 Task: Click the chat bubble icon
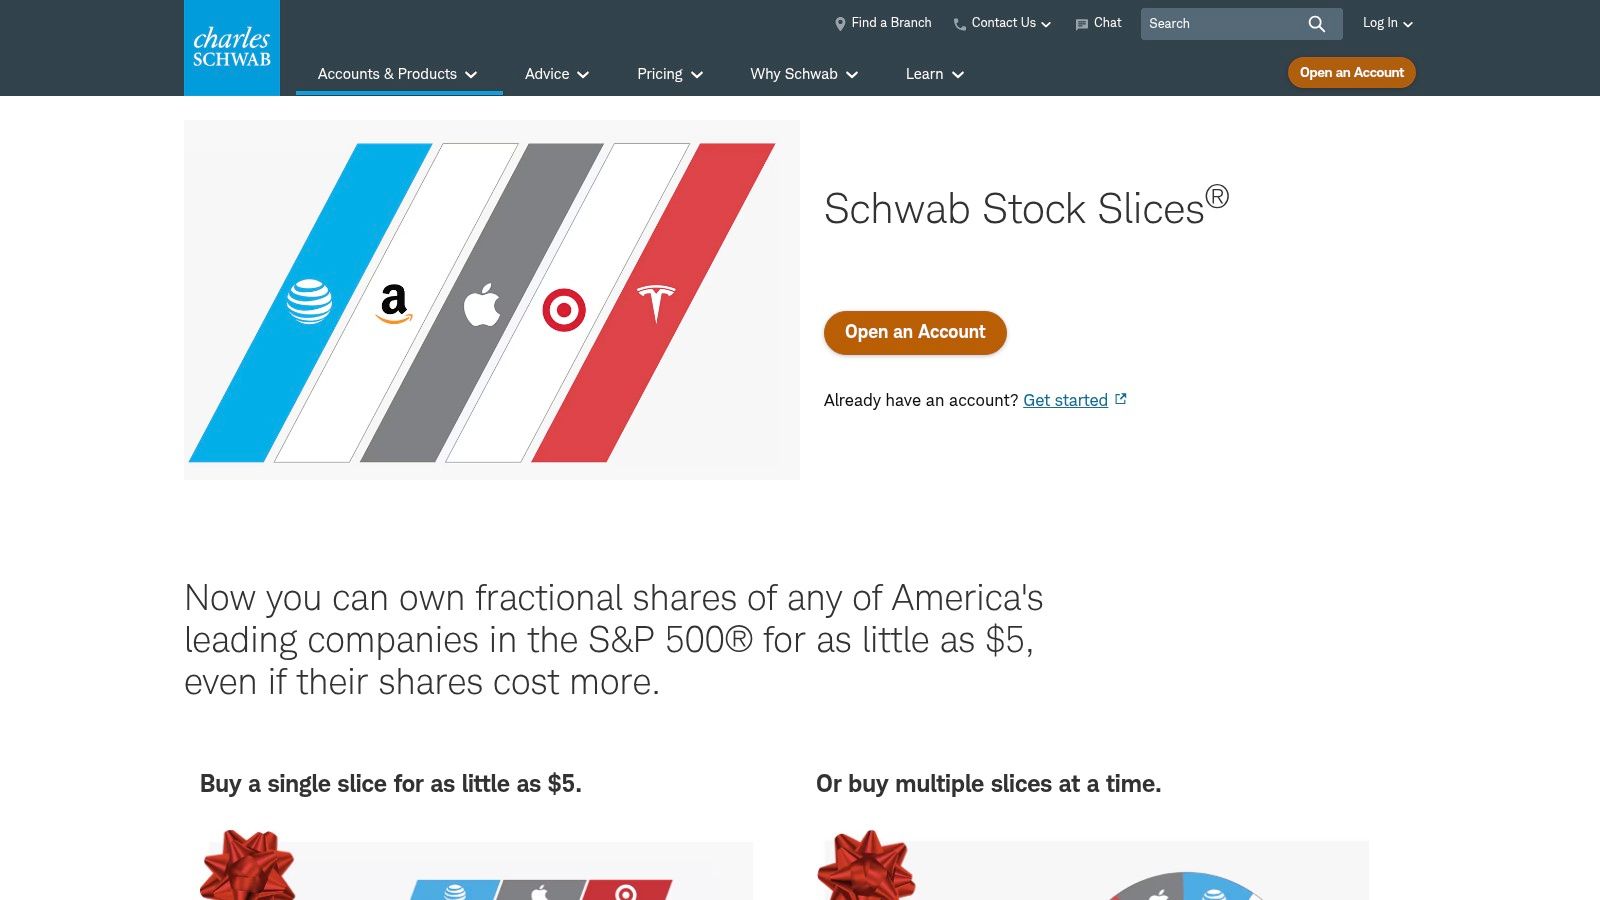click(x=1080, y=23)
